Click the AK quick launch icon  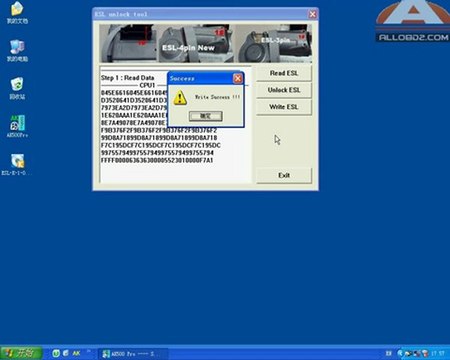(76, 353)
